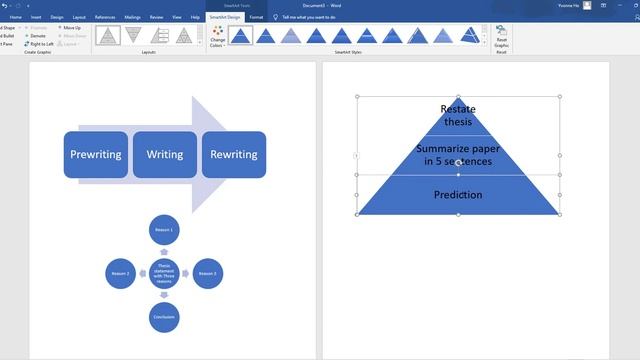This screenshot has width=640, height=360.
Task: Select the center Thesis statement circle
Action: (x=164, y=273)
